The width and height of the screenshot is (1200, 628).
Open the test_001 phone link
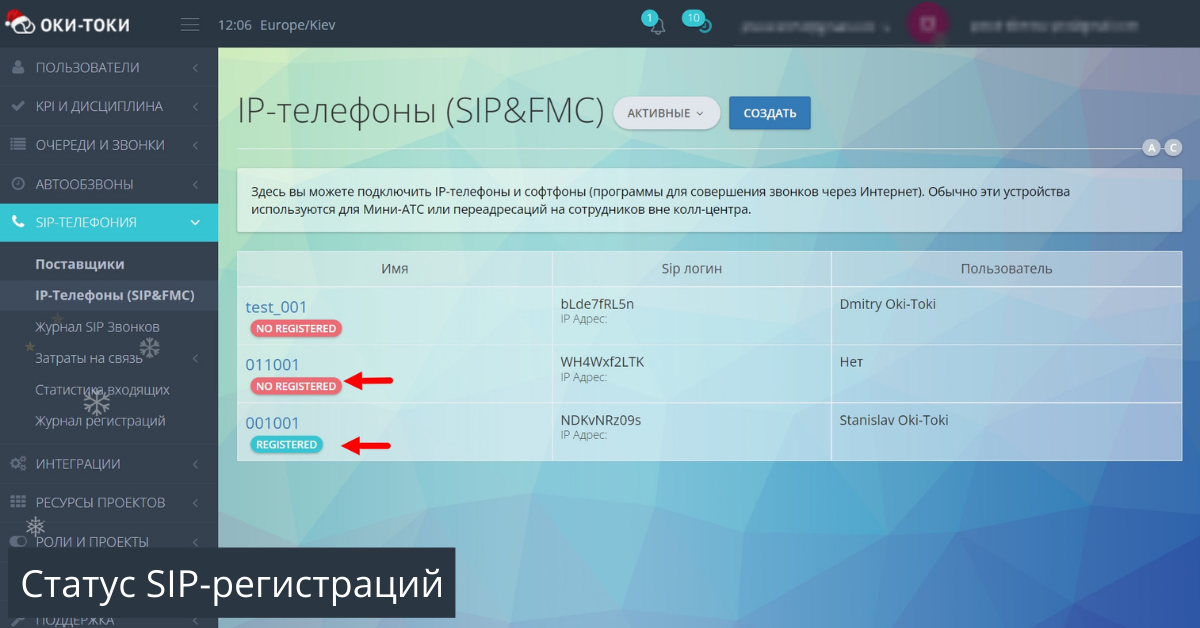(276, 307)
